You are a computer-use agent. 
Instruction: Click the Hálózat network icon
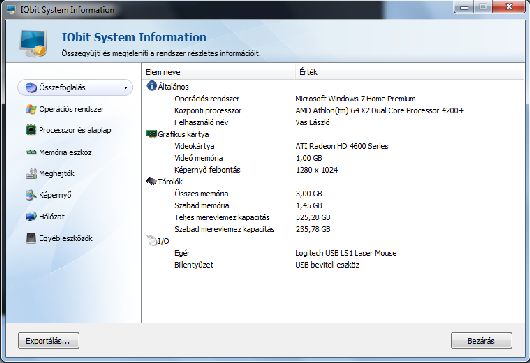point(31,216)
